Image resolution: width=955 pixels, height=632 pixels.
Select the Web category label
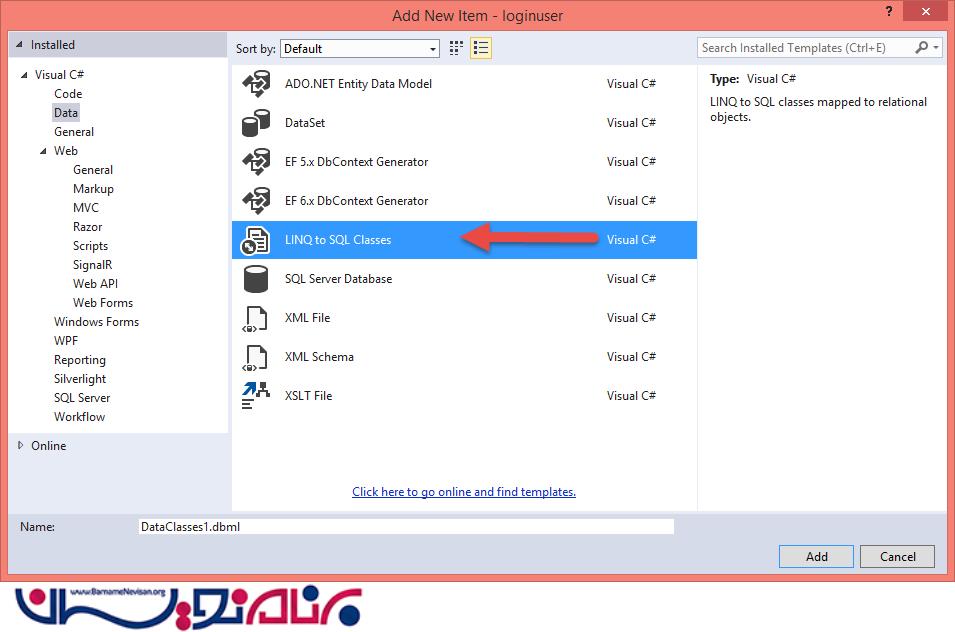tap(66, 151)
